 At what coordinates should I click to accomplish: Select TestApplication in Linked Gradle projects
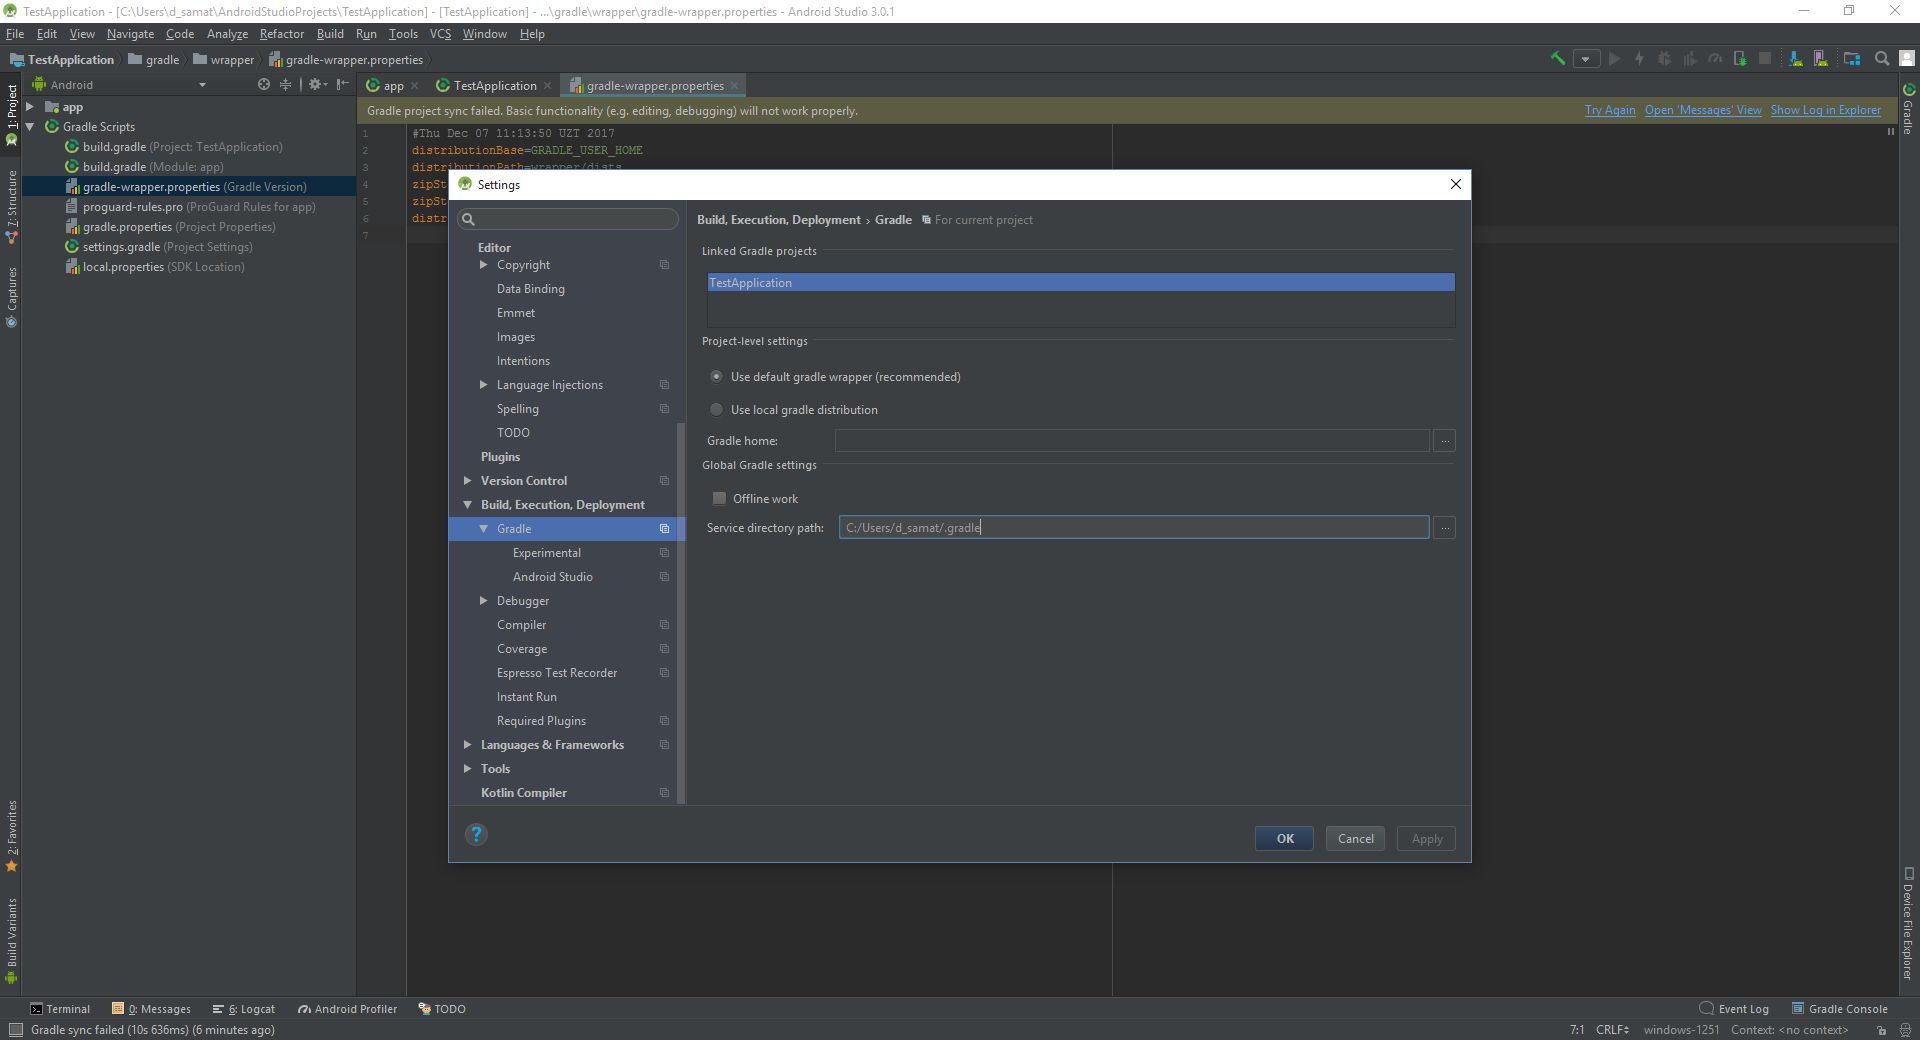1081,283
